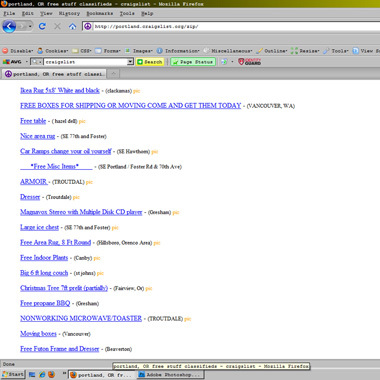380x380 pixels.
Task: Open the Tools menu in menu bar
Action: (x=127, y=13)
